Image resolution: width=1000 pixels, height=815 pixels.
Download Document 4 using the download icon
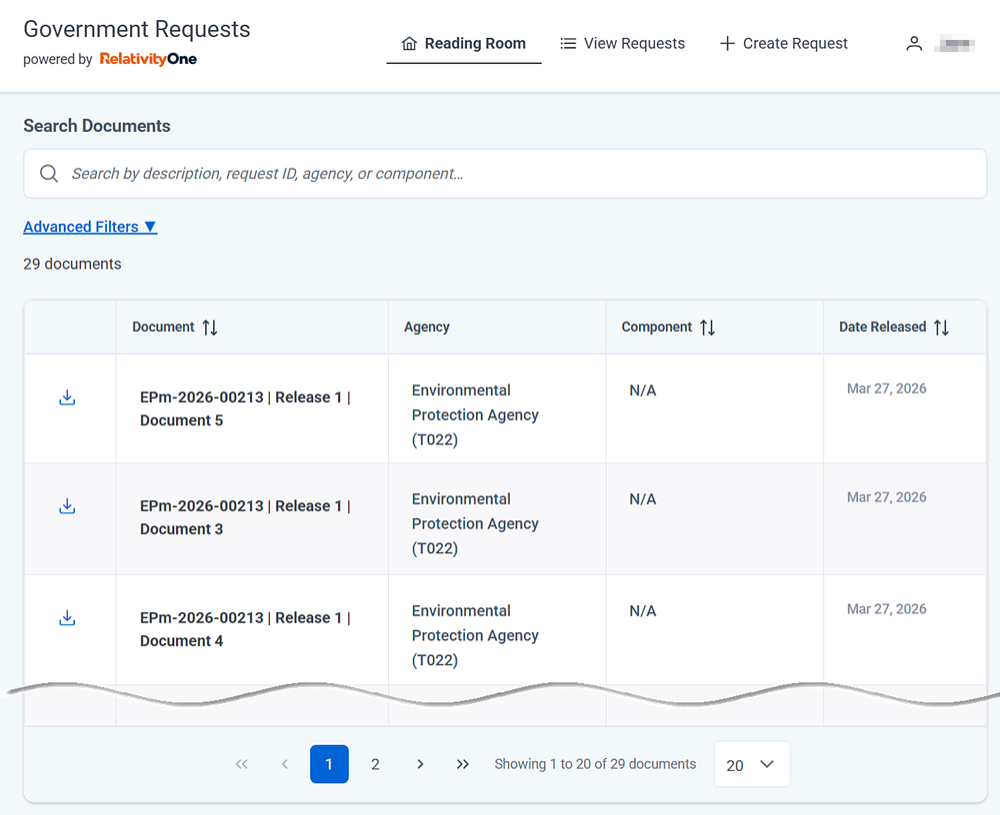pos(67,618)
